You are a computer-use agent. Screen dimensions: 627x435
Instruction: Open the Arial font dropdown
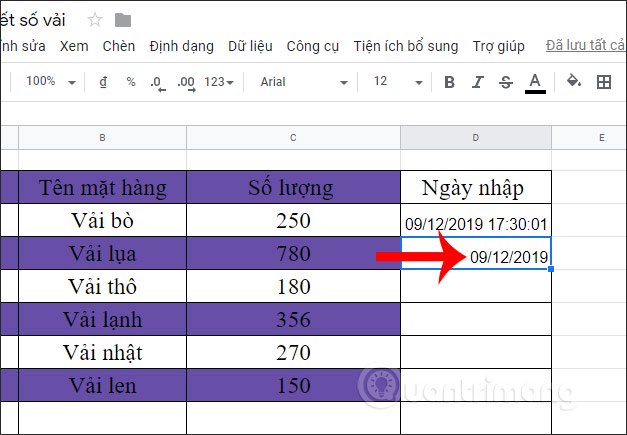(304, 82)
